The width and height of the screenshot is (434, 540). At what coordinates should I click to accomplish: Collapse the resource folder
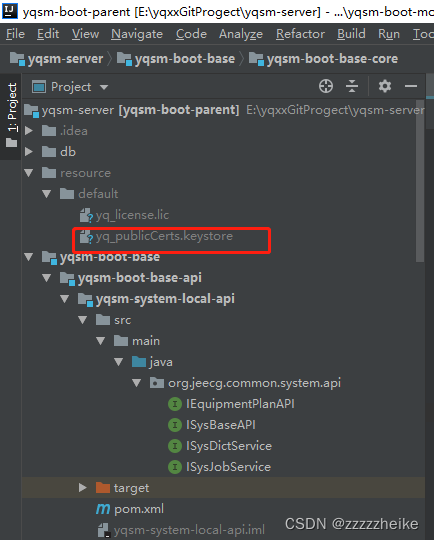(x=29, y=173)
